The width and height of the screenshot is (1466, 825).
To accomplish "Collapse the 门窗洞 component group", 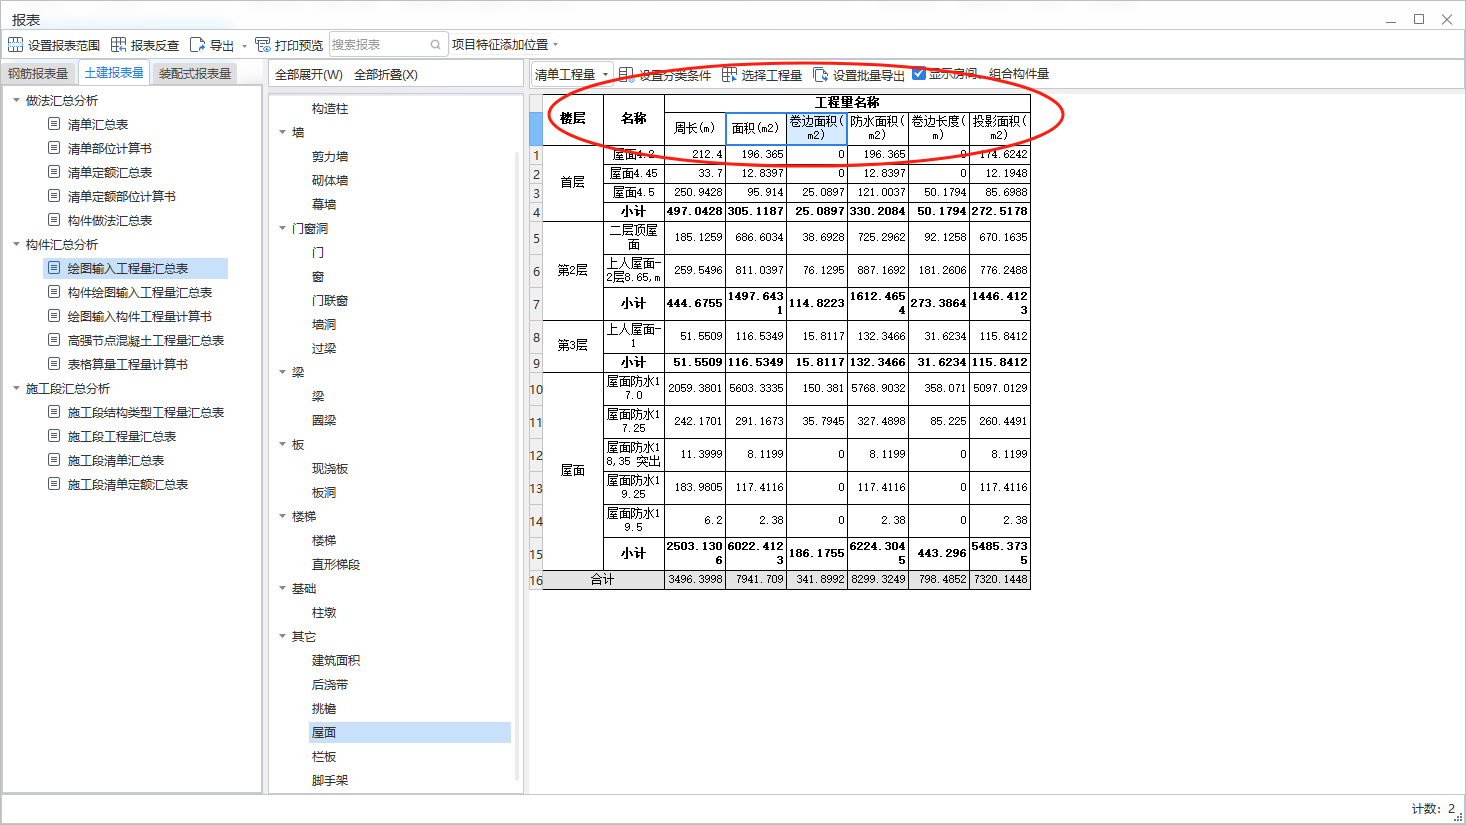I will pyautogui.click(x=283, y=228).
